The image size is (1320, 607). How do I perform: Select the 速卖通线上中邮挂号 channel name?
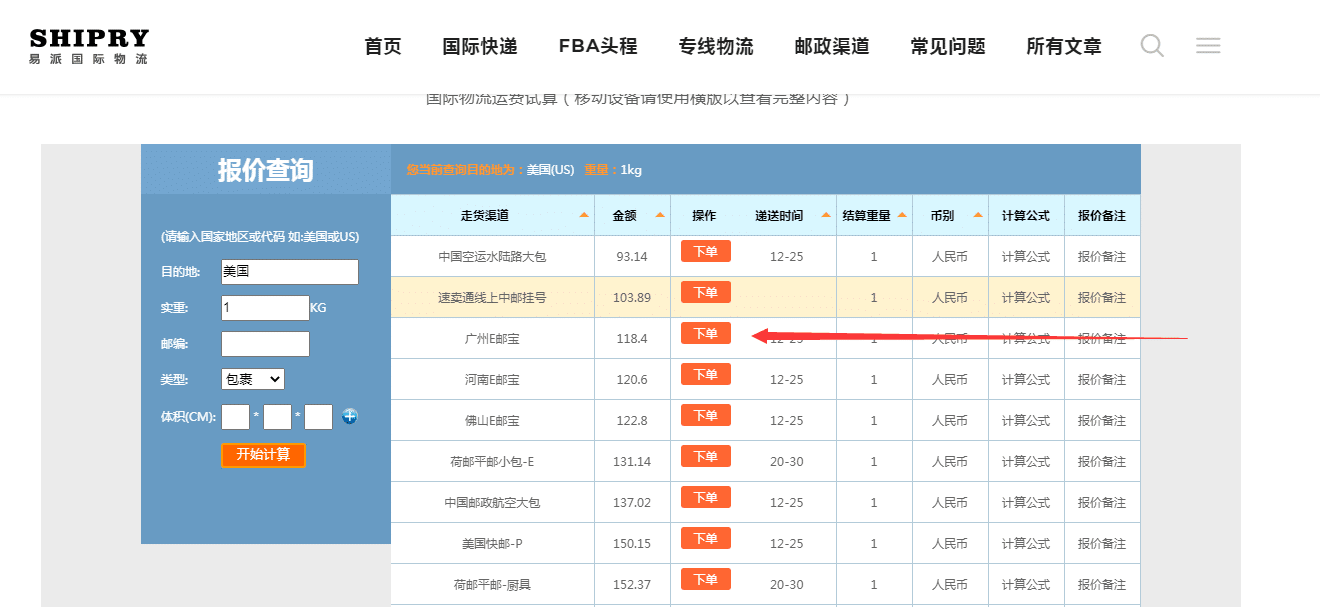click(492, 298)
